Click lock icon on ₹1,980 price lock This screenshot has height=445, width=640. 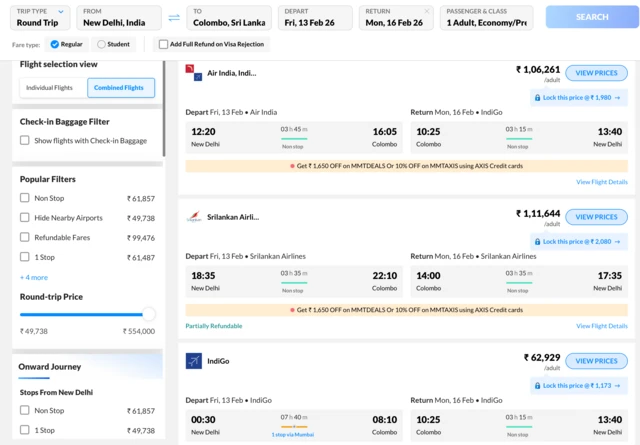(538, 98)
